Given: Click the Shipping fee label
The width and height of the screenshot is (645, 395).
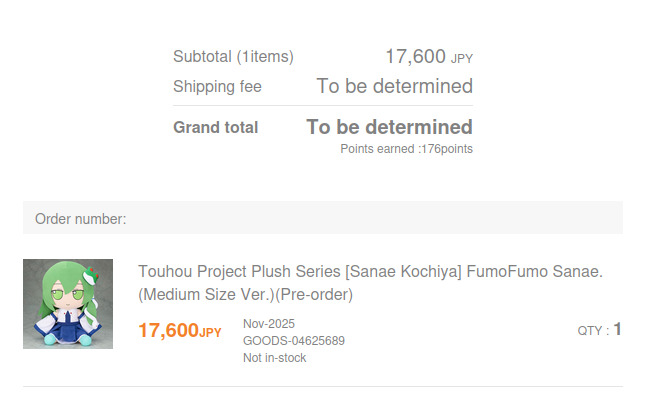Looking at the screenshot, I should coord(217,86).
